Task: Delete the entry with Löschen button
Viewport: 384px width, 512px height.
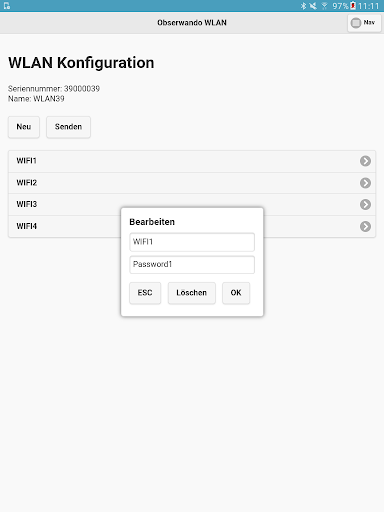Action: point(192,293)
